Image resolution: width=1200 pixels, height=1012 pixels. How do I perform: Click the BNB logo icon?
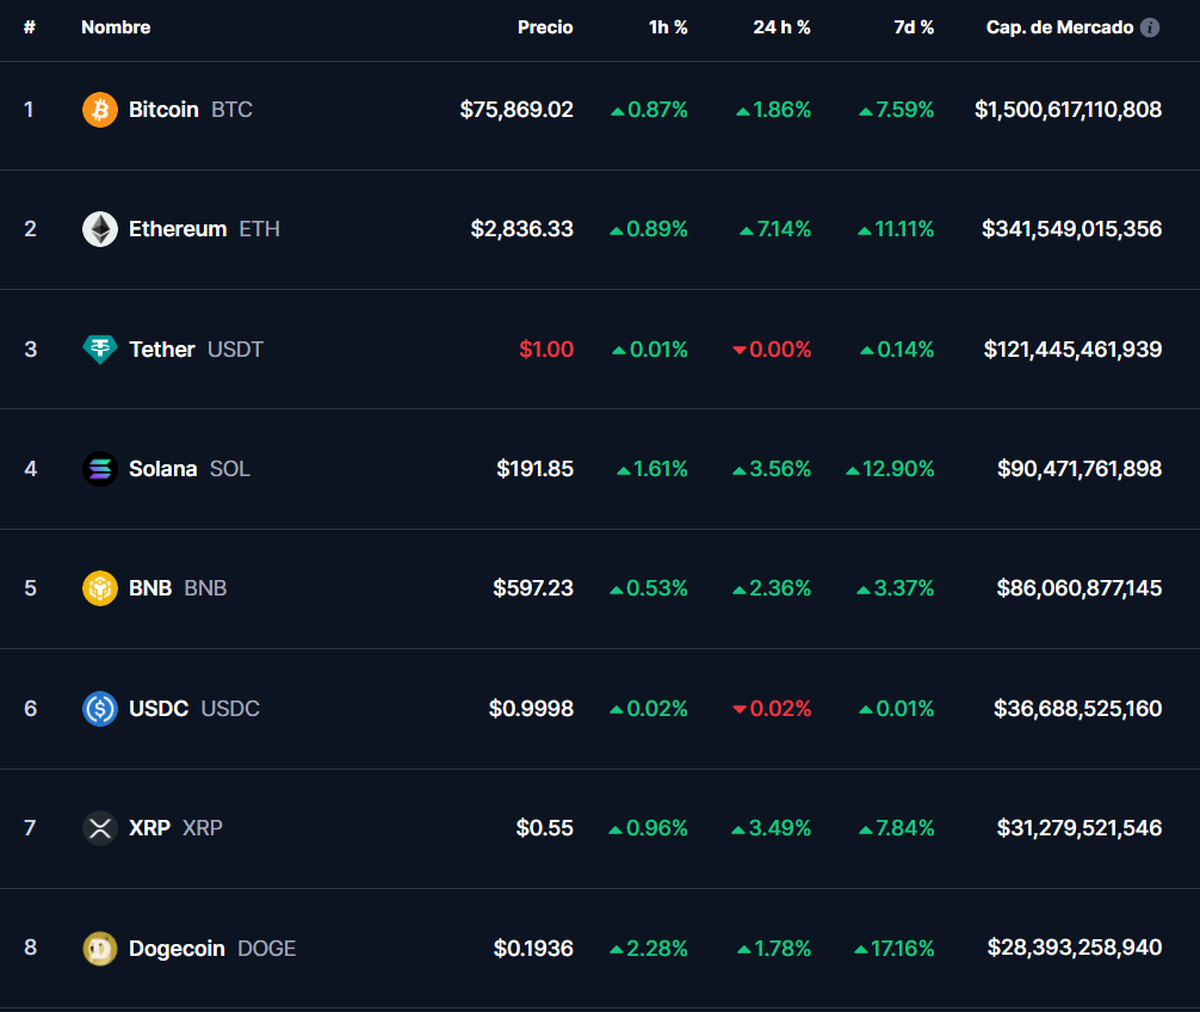pyautogui.click(x=100, y=588)
